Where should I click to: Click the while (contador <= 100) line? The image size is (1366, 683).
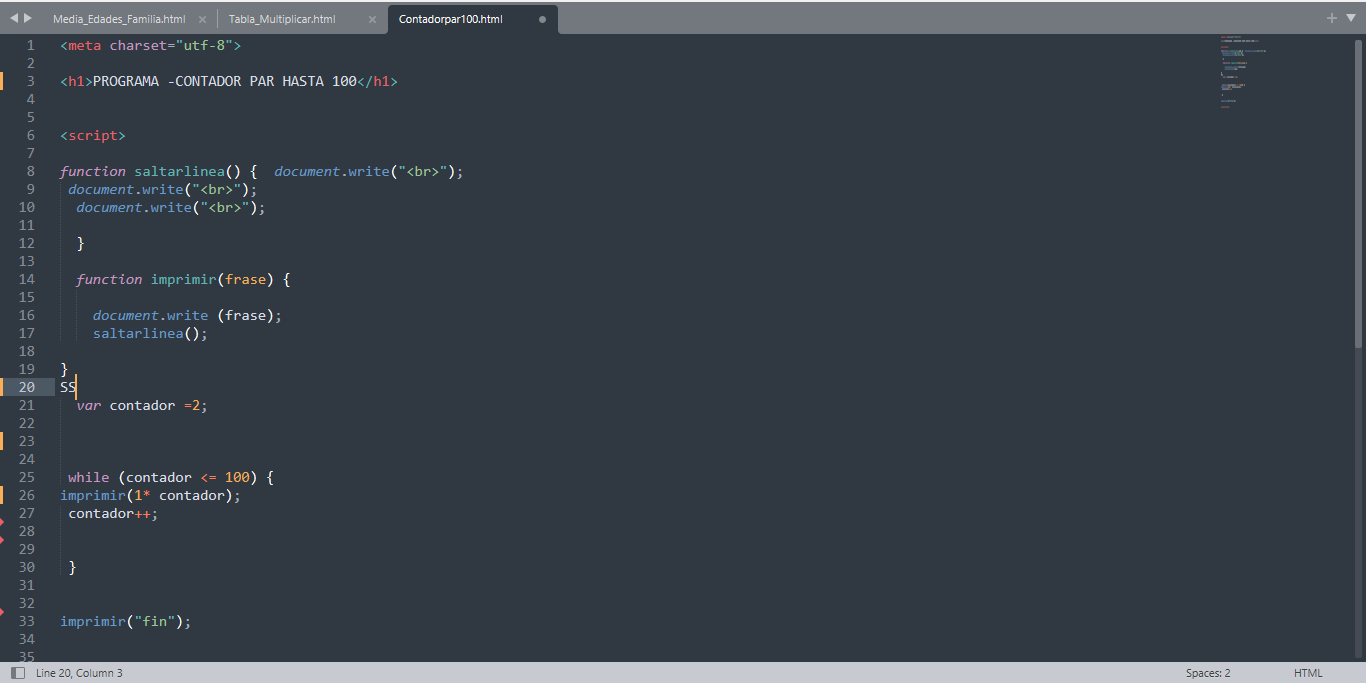[x=171, y=477]
